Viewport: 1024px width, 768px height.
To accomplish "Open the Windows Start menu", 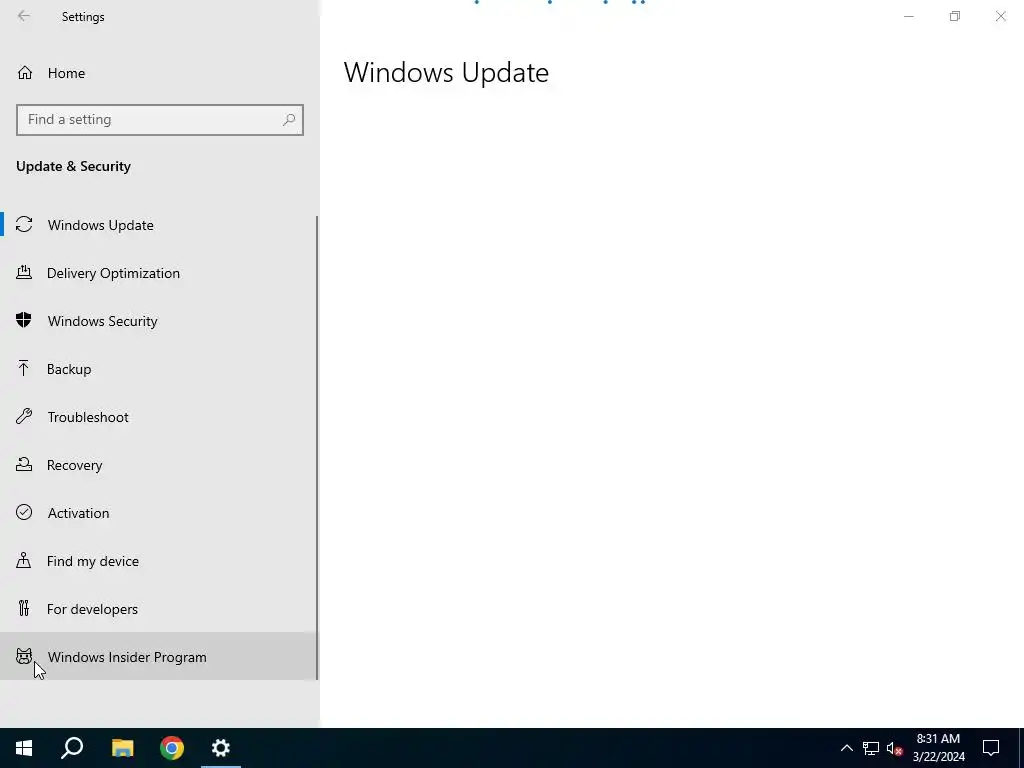I will (x=24, y=748).
